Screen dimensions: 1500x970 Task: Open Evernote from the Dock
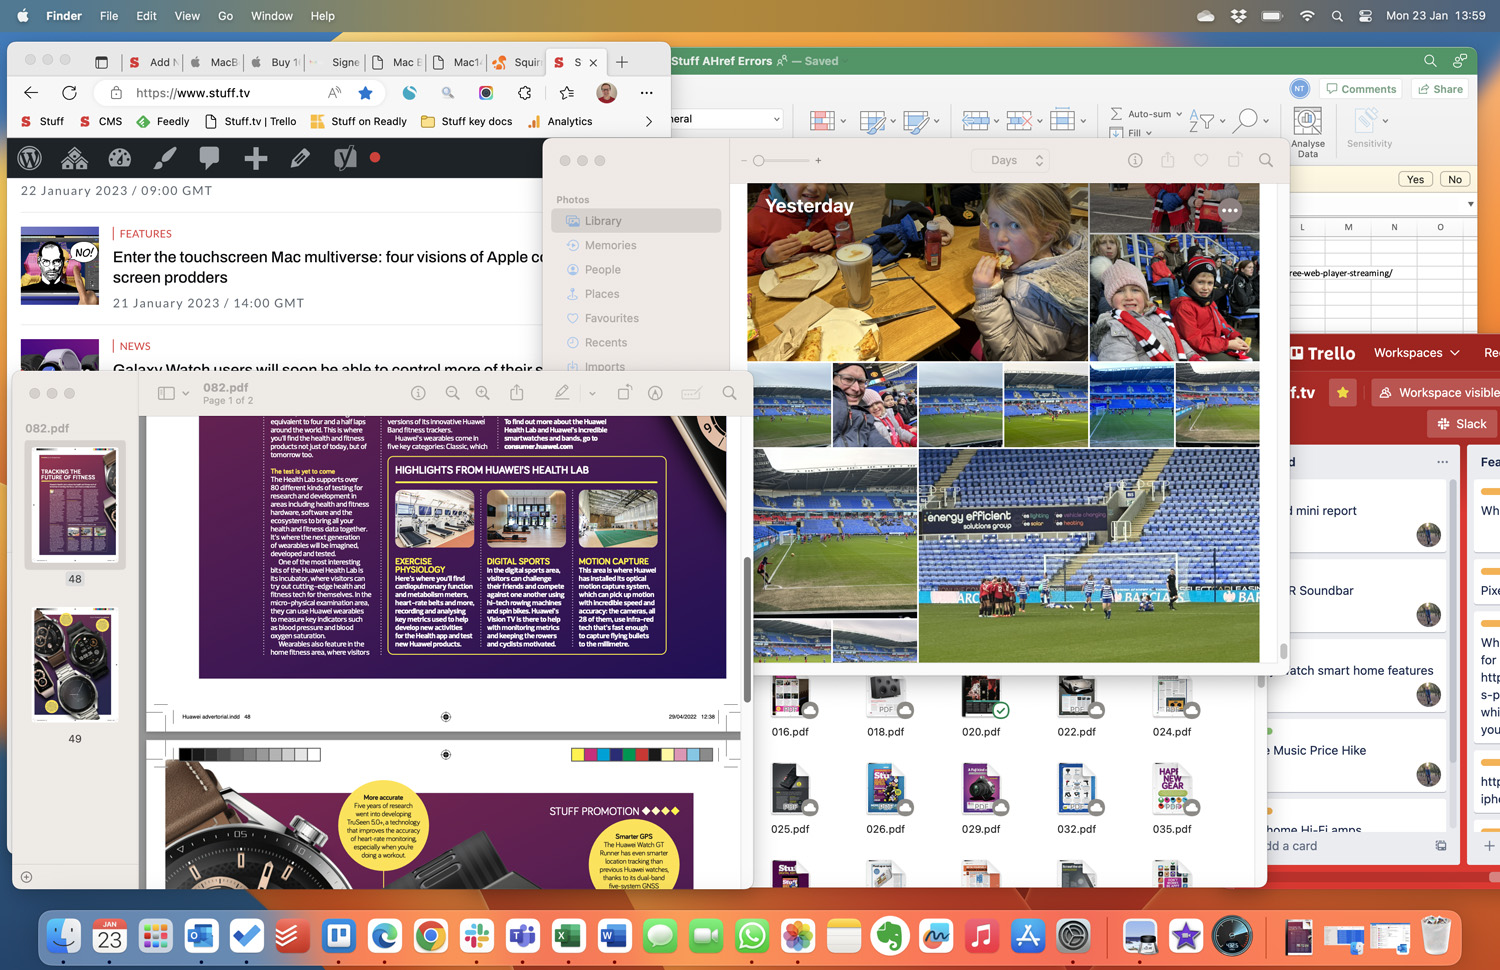pos(890,937)
